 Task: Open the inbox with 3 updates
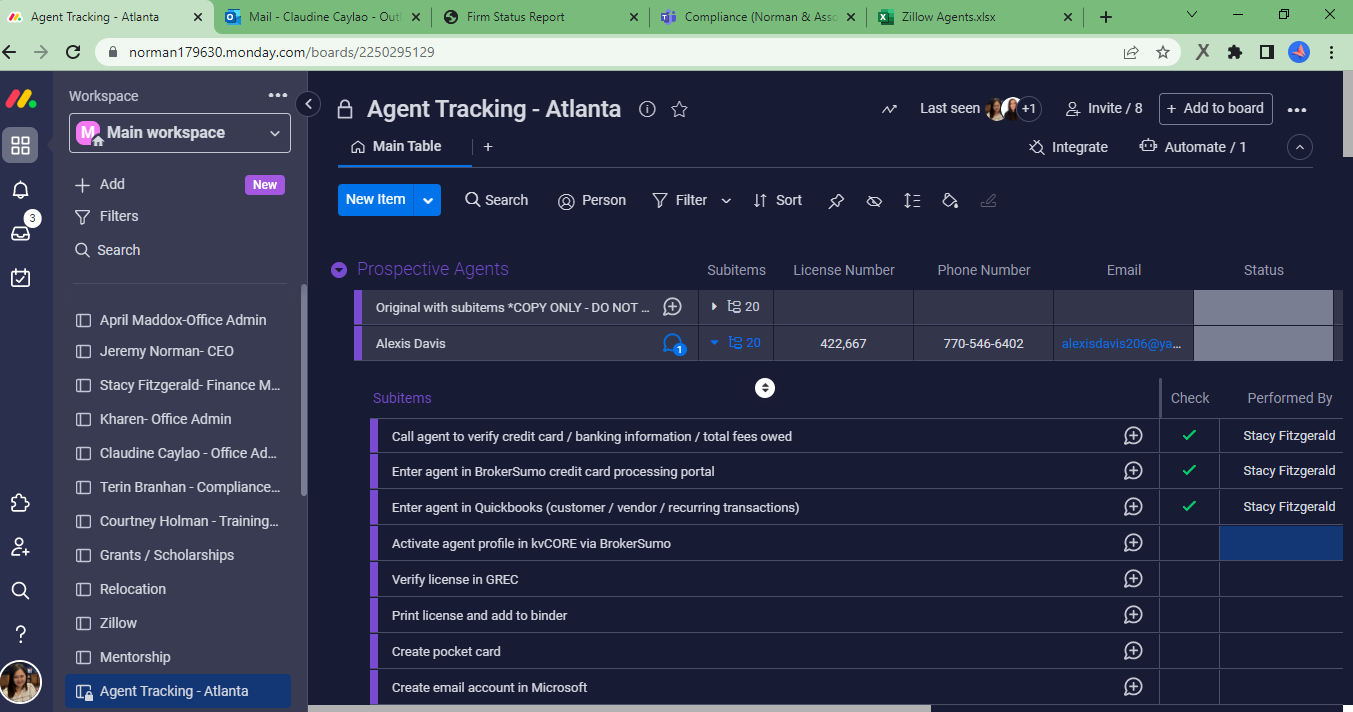point(20,233)
